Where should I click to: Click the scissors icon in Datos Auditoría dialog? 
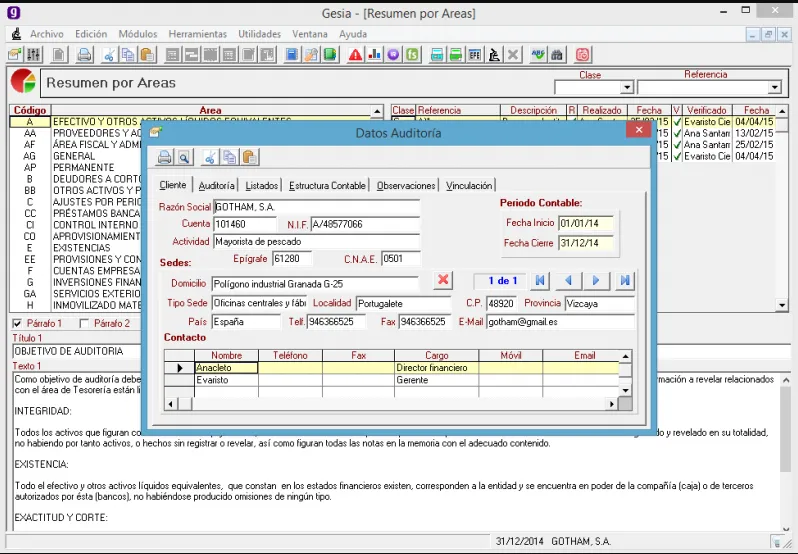point(210,157)
